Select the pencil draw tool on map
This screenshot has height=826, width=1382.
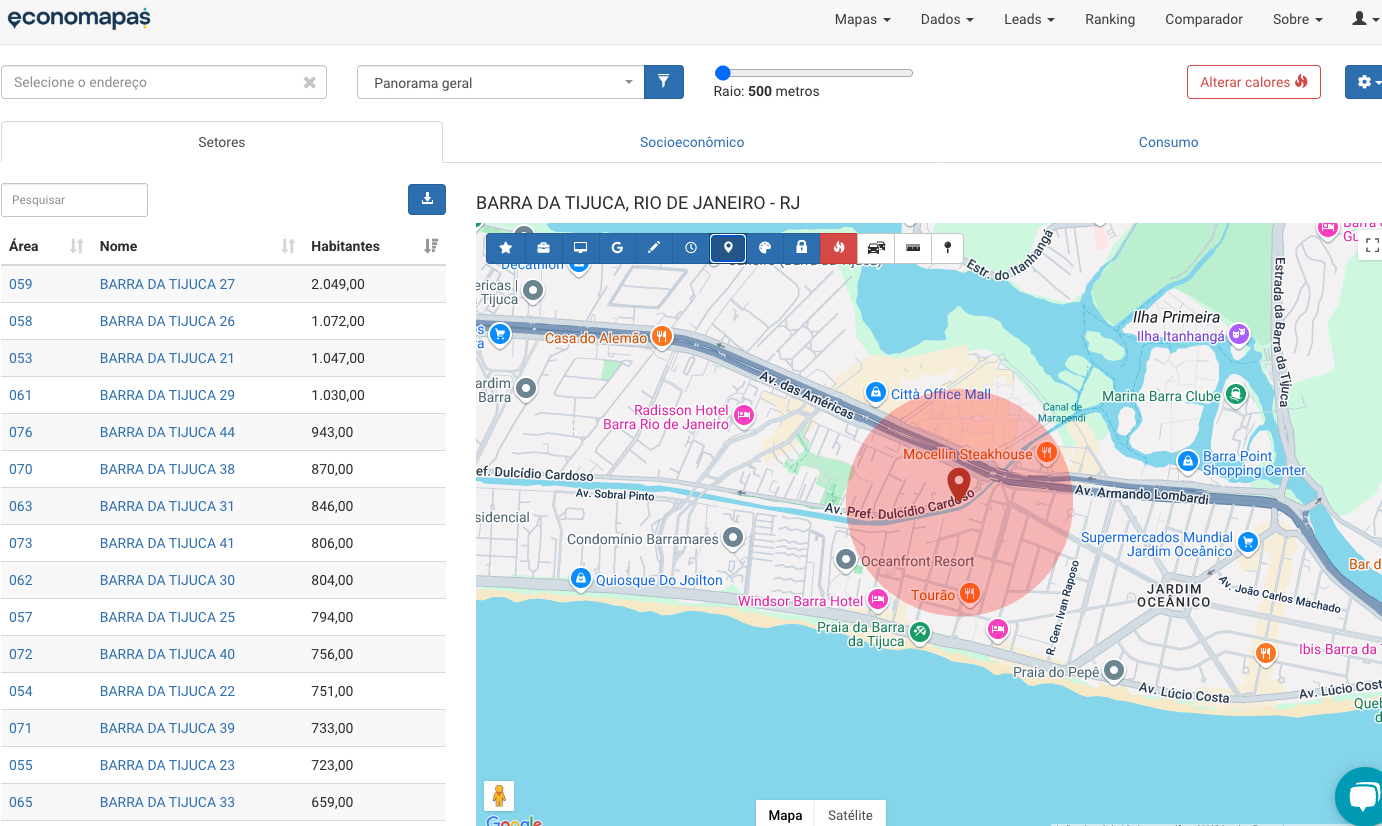tap(654, 248)
